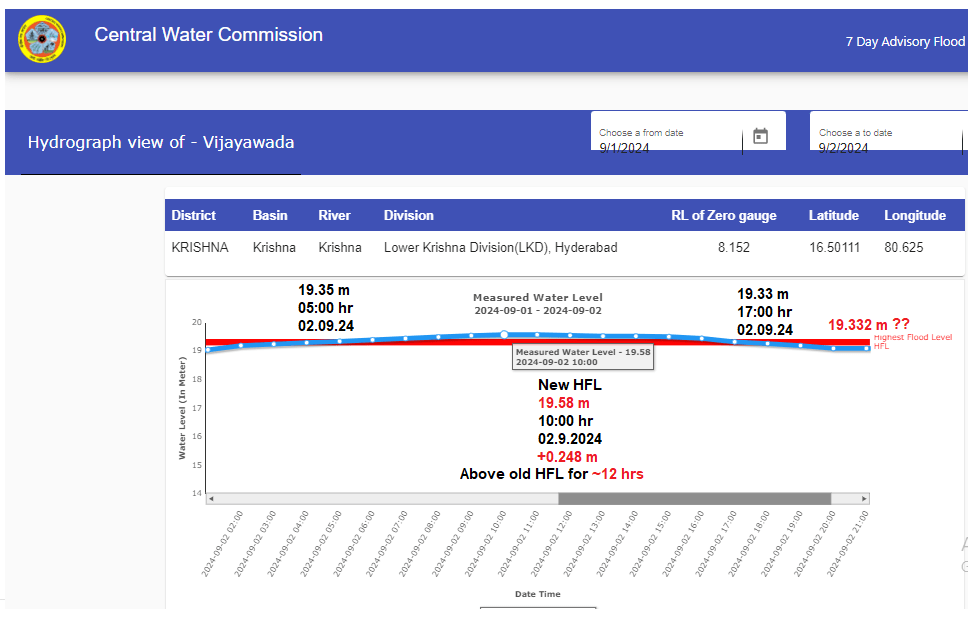The image size is (968, 642).
Task: Open the from-date calendar picker icon
Action: click(760, 136)
